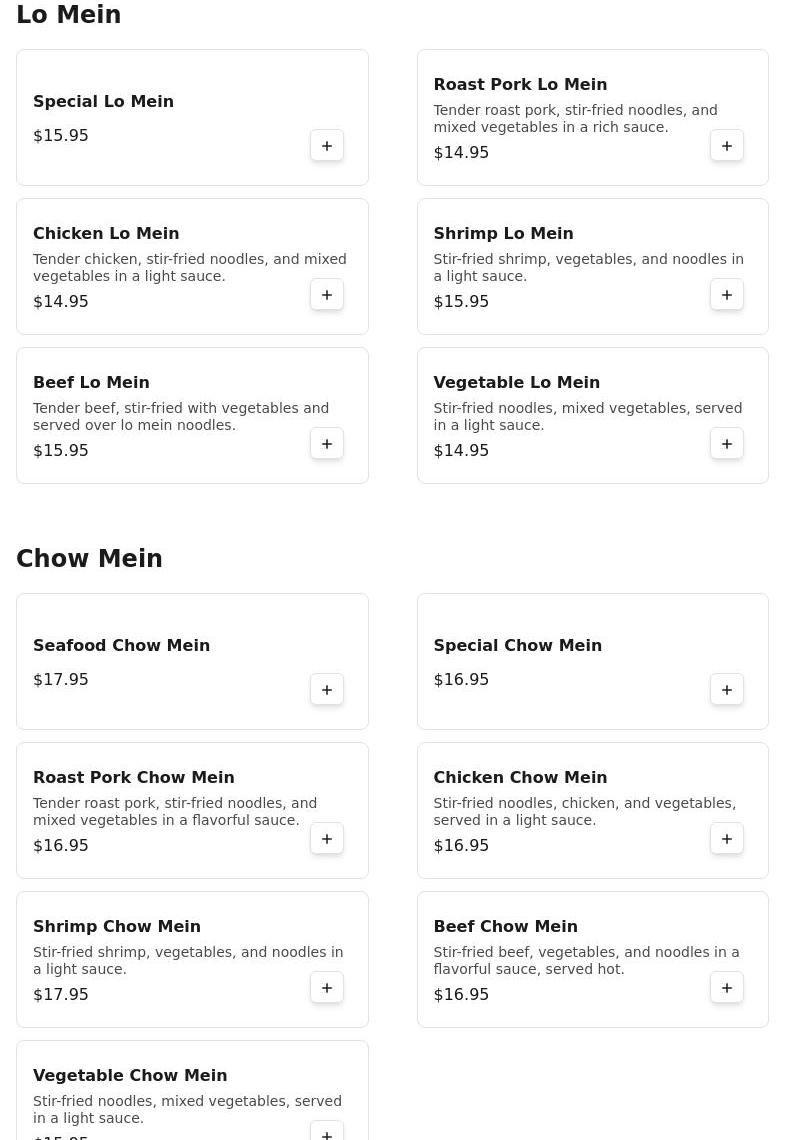Add Chicken Chow Mein using plus button

click(x=727, y=839)
